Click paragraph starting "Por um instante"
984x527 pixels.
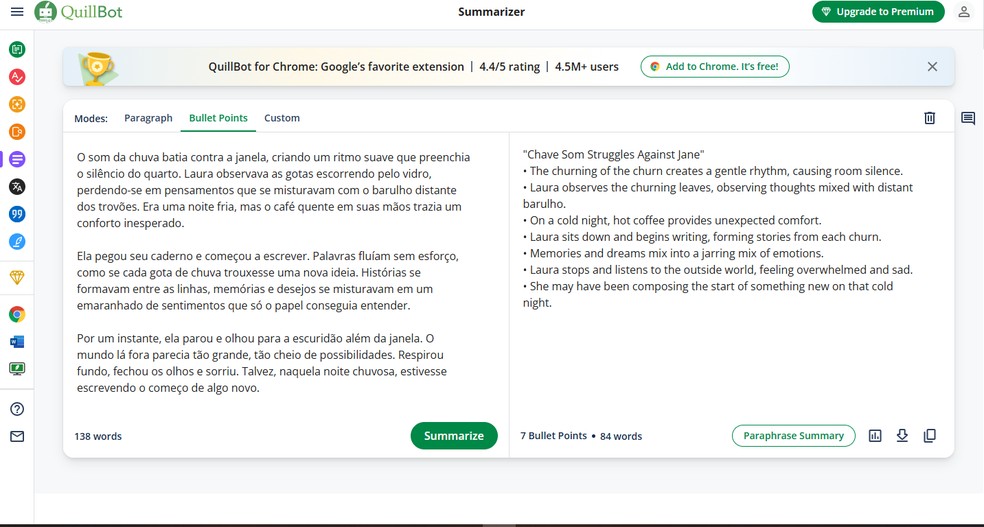(x=264, y=363)
